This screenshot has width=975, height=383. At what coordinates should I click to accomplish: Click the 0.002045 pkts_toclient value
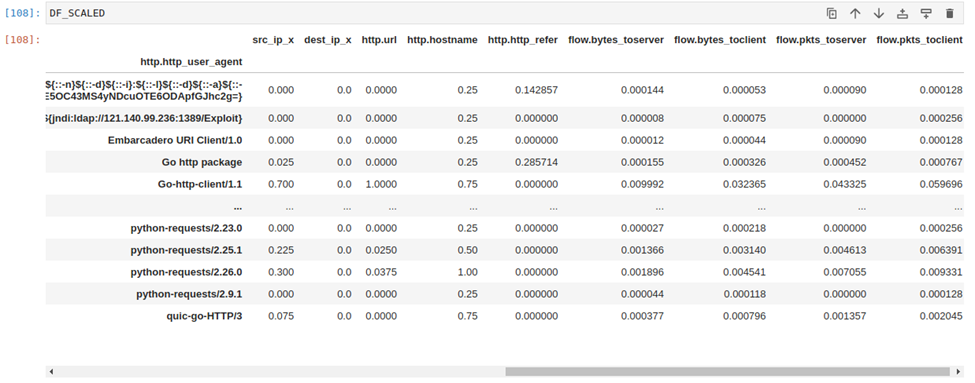pyautogui.click(x=941, y=316)
